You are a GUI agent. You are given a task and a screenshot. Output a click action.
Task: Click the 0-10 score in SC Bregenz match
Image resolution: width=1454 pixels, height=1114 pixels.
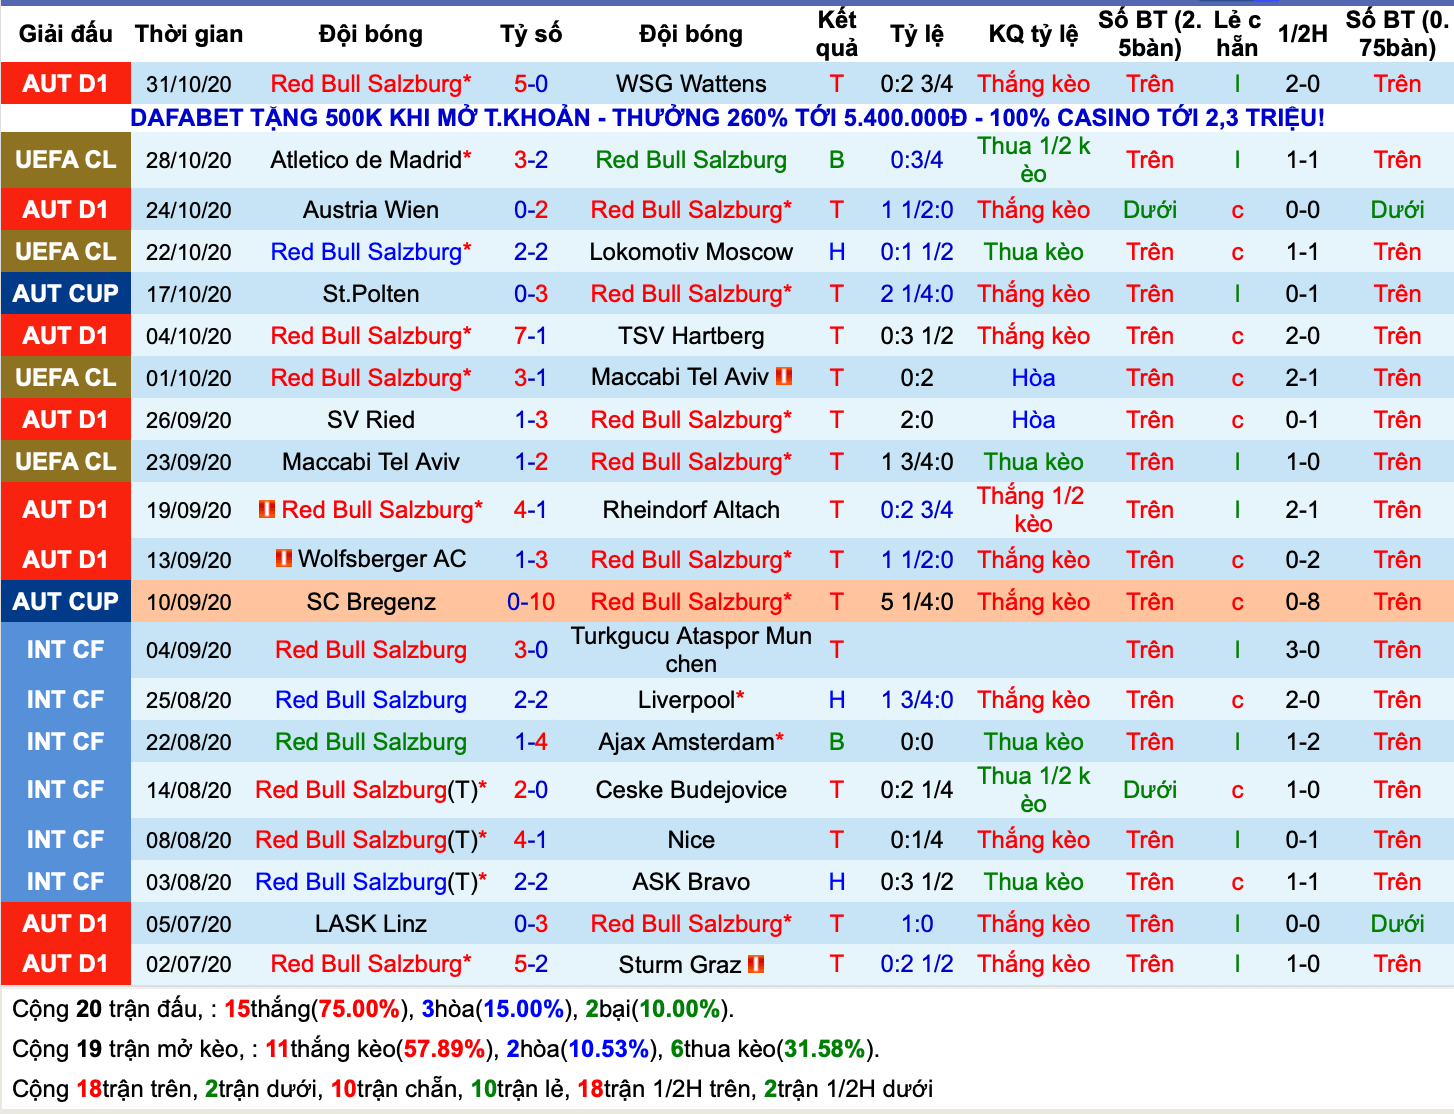(531, 602)
